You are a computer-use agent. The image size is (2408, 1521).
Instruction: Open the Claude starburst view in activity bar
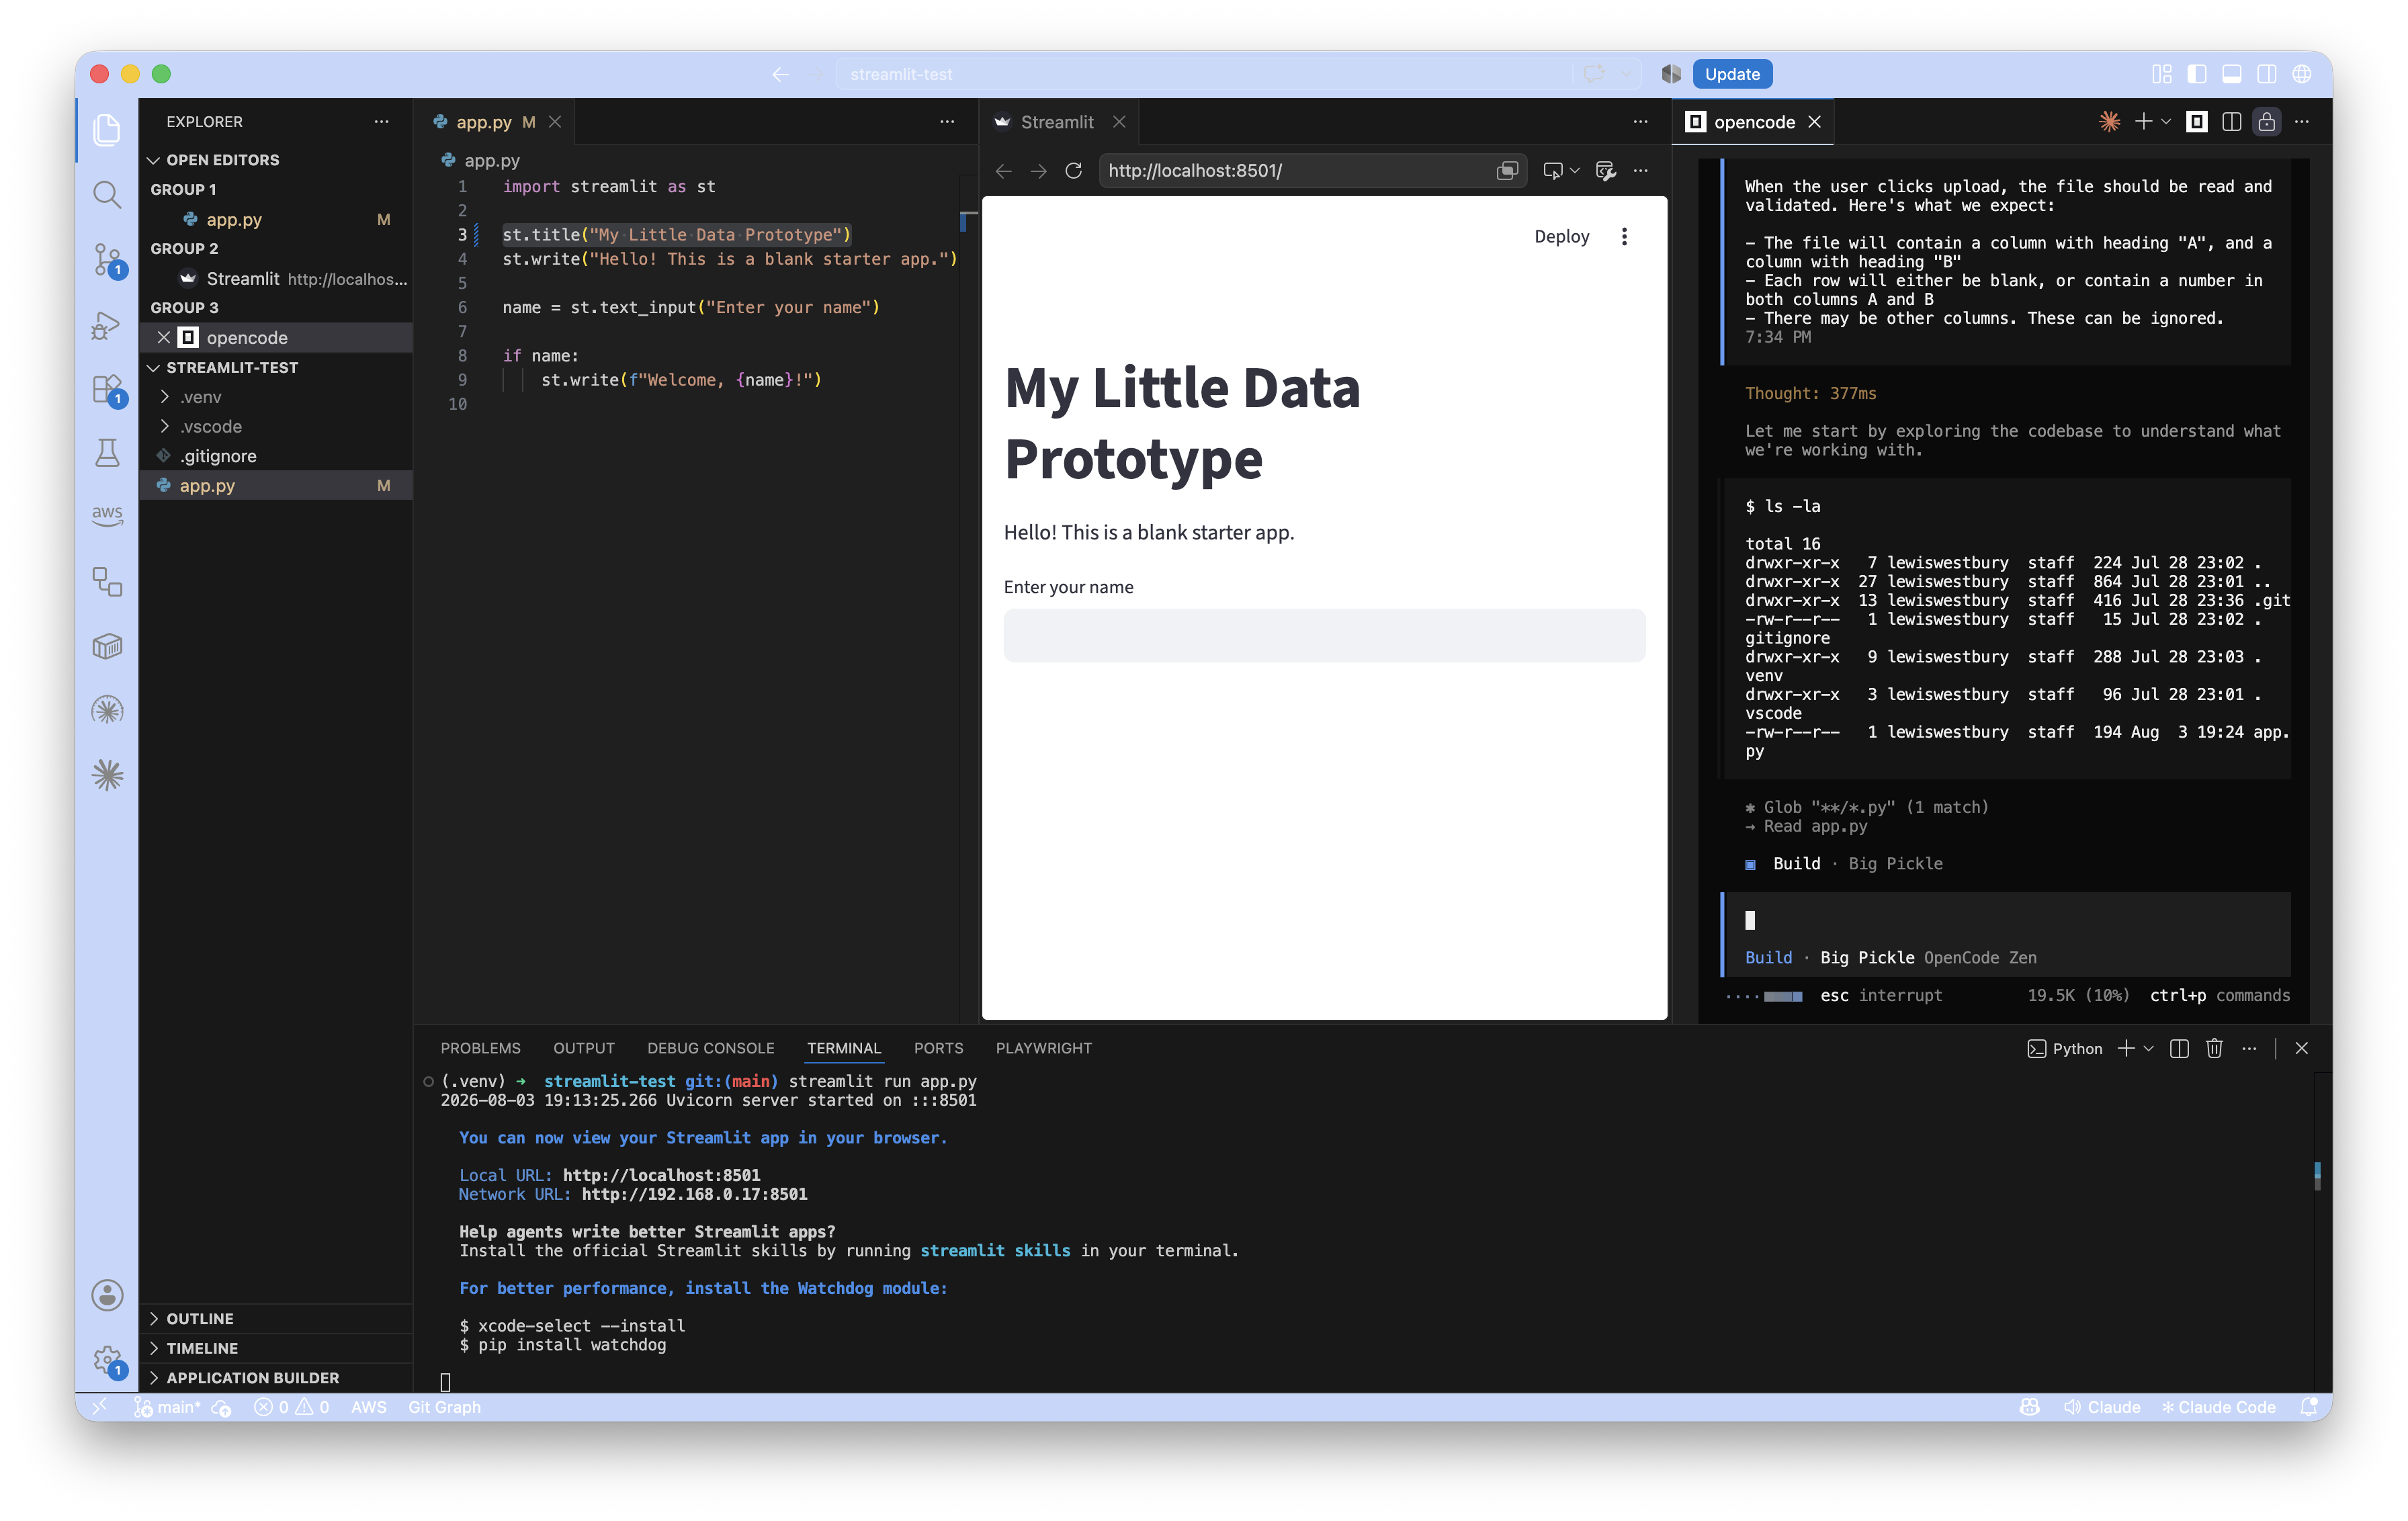coord(107,775)
